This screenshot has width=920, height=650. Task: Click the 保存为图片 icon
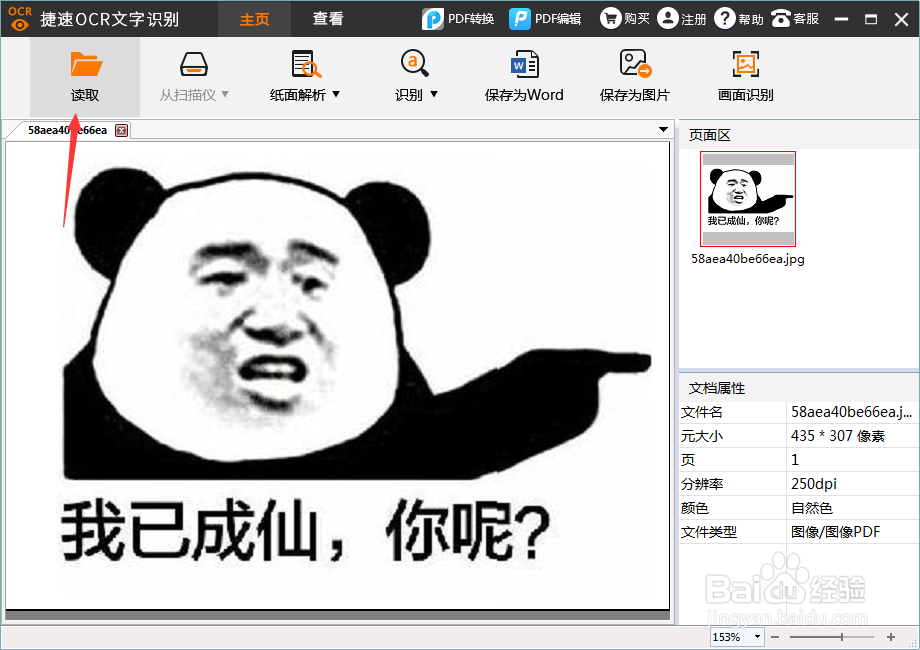tap(635, 63)
